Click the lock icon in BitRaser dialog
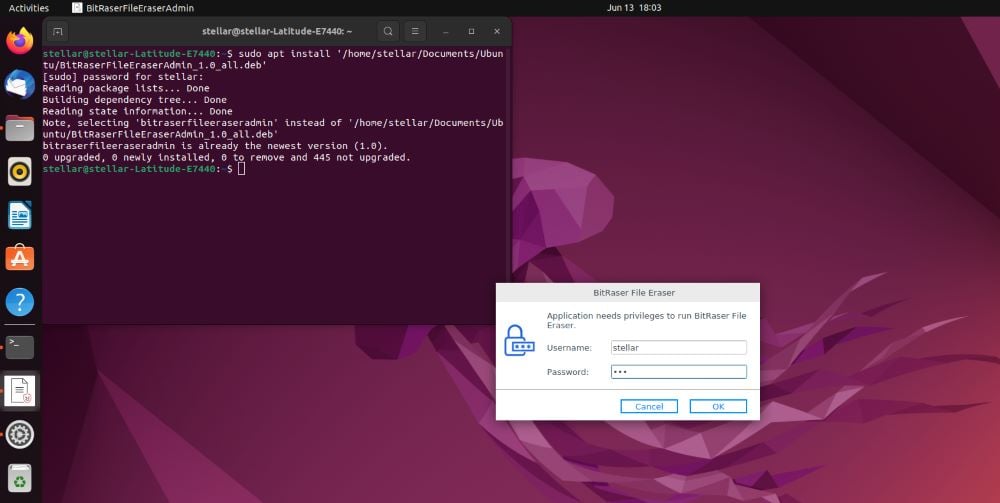The width and height of the screenshot is (1000, 503). click(519, 340)
